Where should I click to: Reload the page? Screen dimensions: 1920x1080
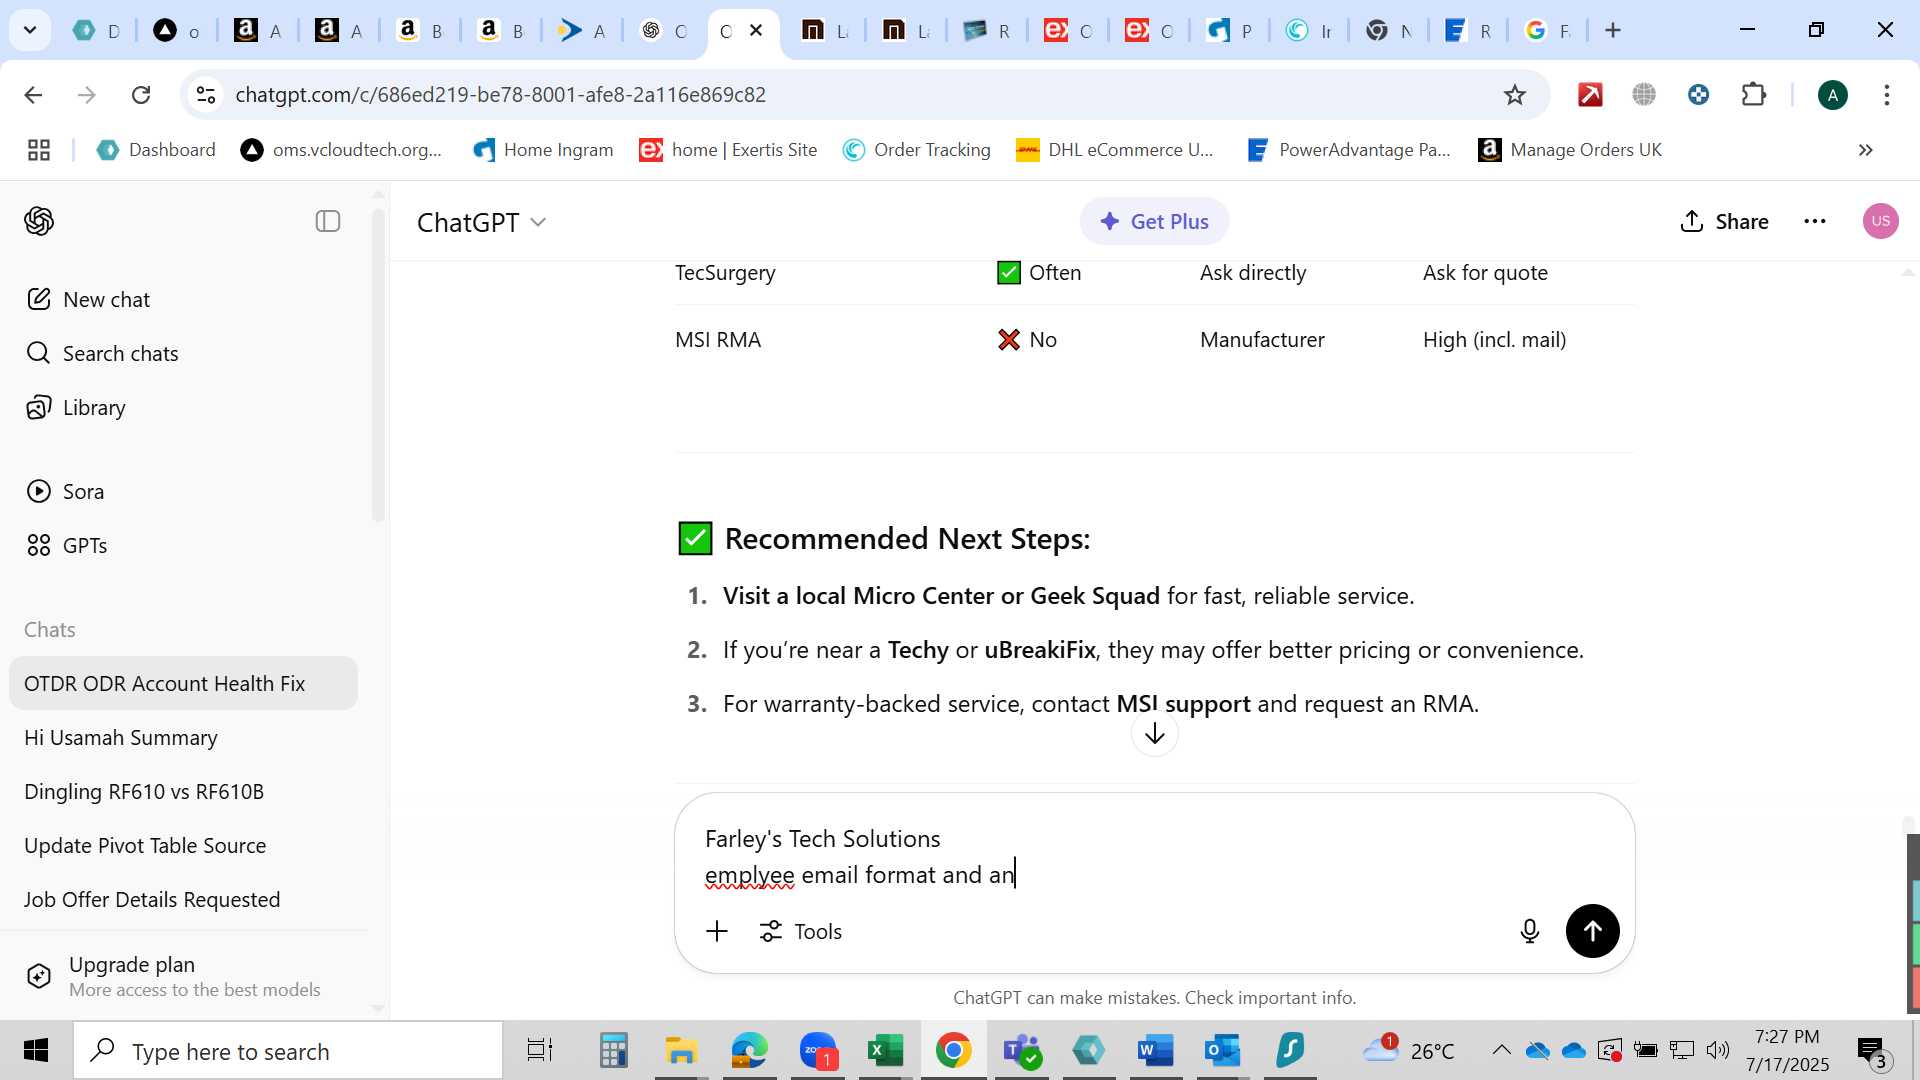(141, 95)
